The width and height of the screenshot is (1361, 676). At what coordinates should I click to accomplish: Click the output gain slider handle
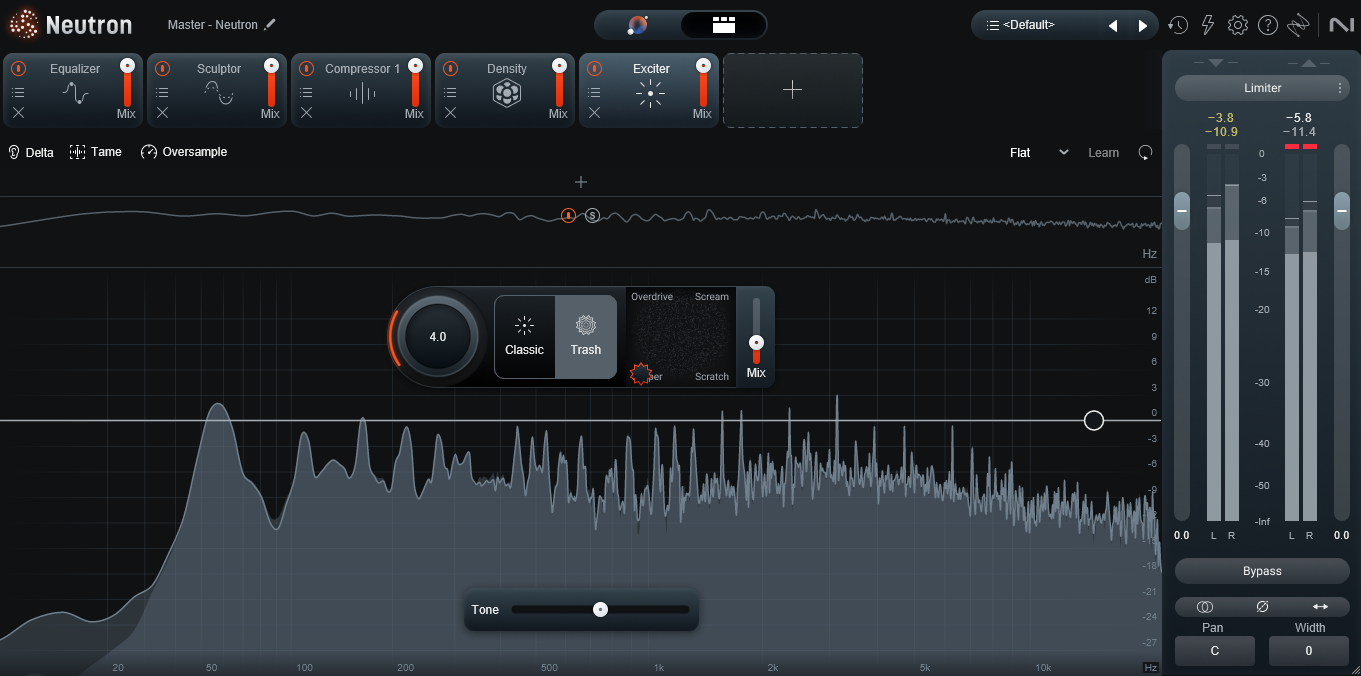click(1342, 212)
